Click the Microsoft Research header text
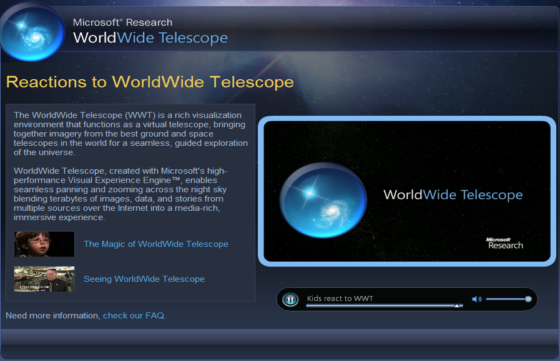The width and height of the screenshot is (560, 361). pos(122,22)
